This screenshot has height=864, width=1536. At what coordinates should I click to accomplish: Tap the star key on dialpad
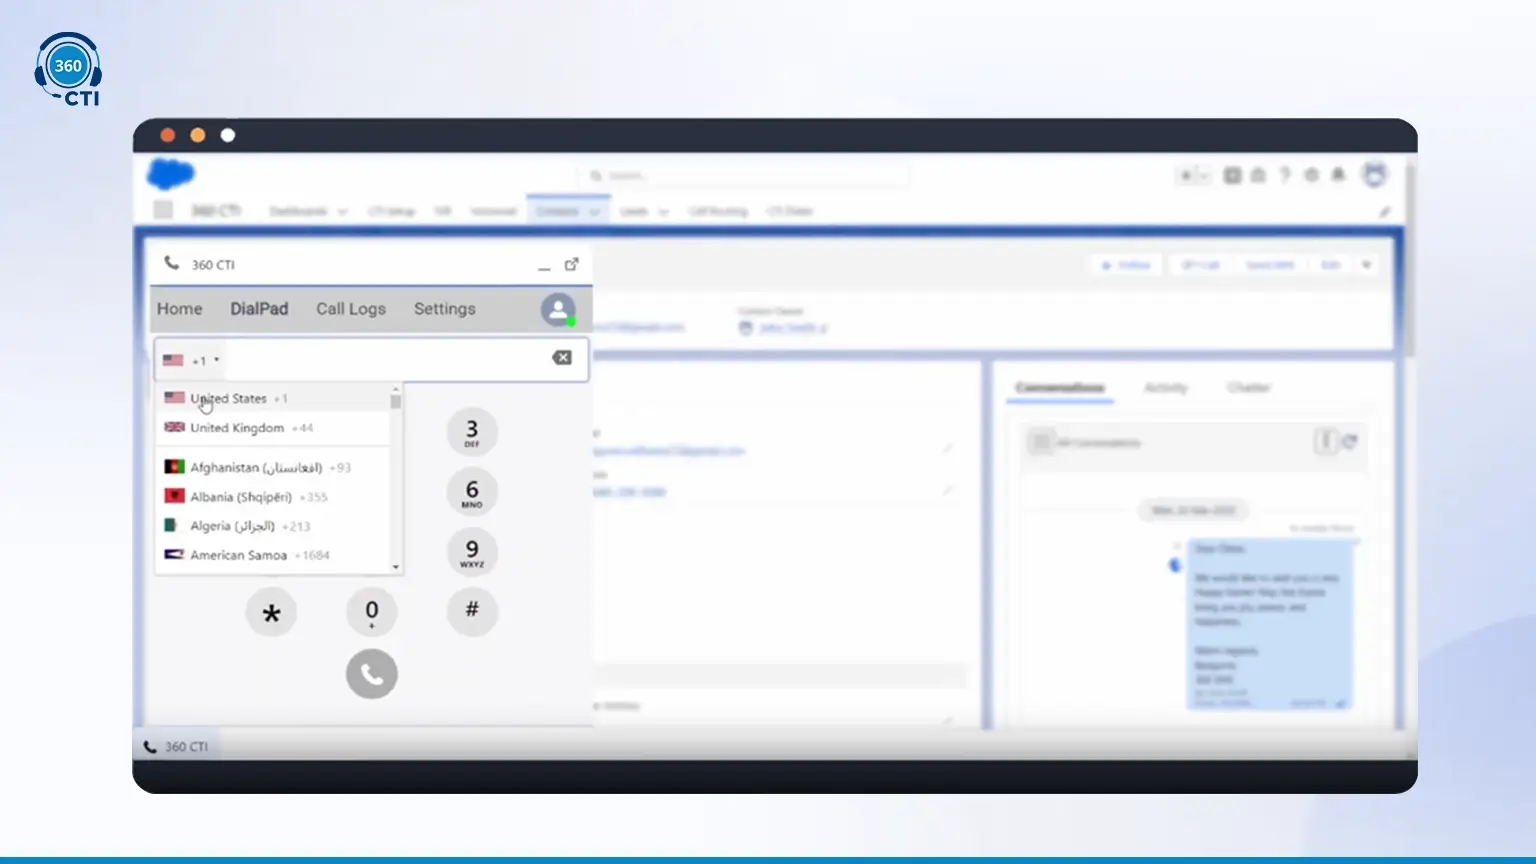[x=271, y=611]
